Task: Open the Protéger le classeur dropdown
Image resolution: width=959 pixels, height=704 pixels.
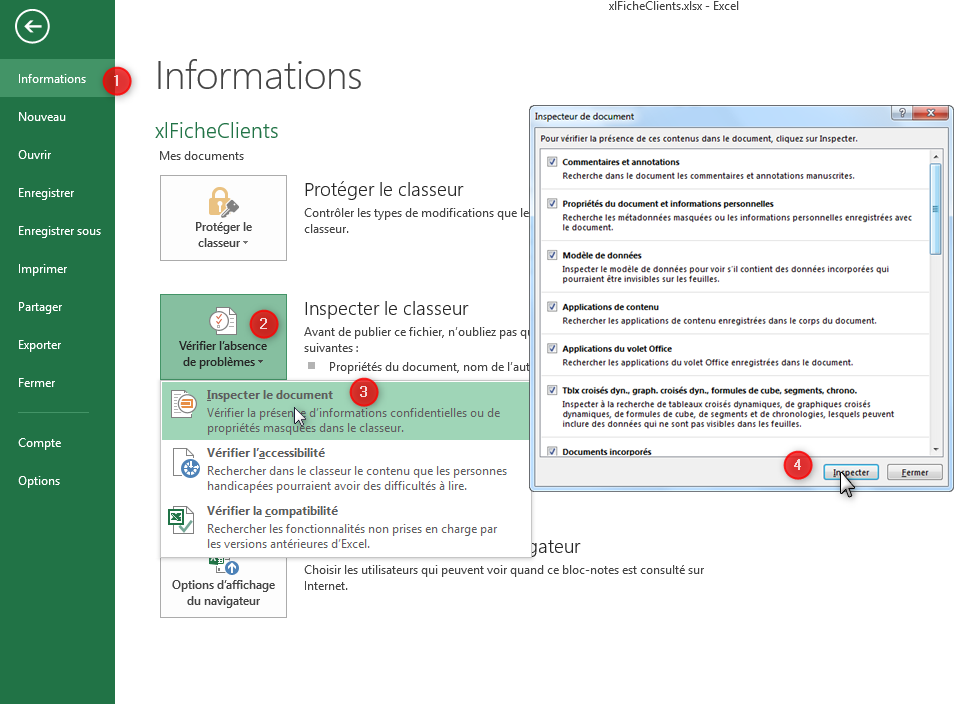Action: coord(223,218)
